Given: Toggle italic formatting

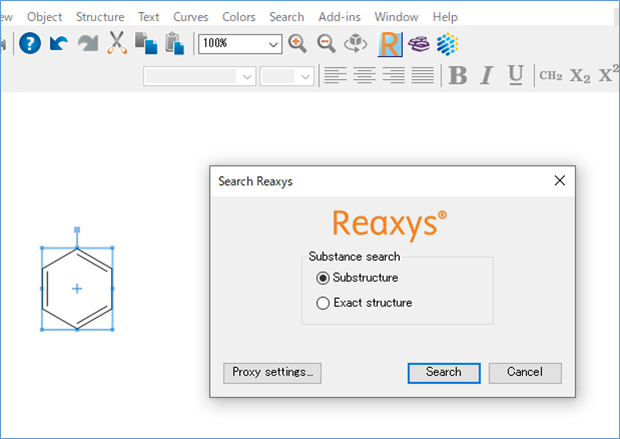Looking at the screenshot, I should [x=487, y=75].
